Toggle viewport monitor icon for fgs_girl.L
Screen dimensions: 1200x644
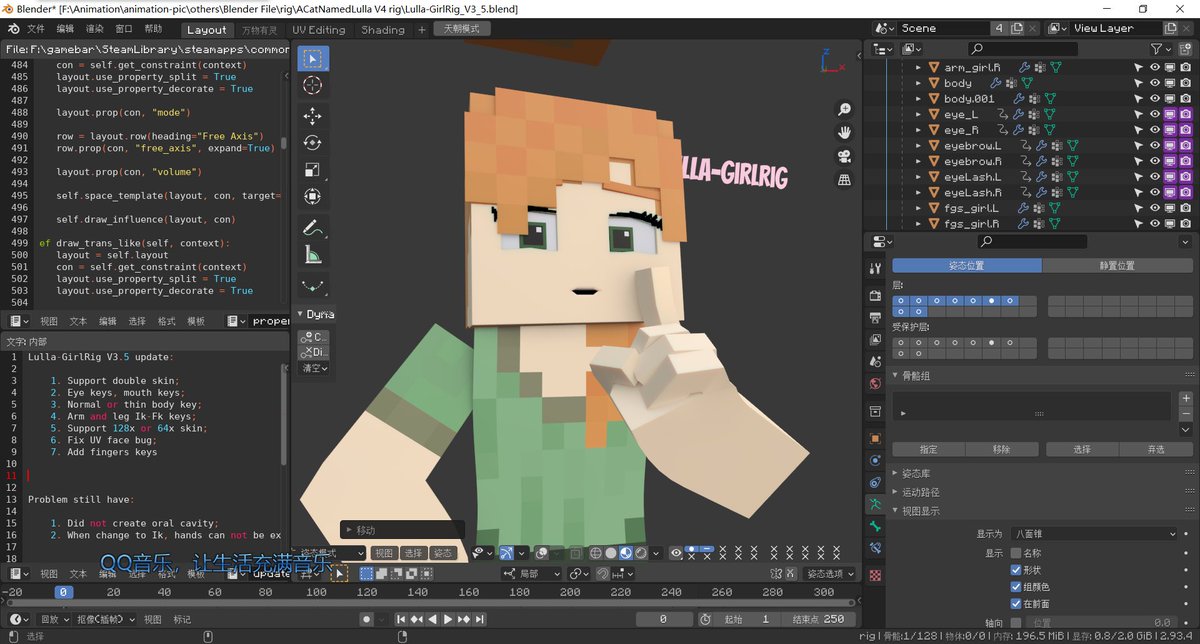[x=1171, y=209]
